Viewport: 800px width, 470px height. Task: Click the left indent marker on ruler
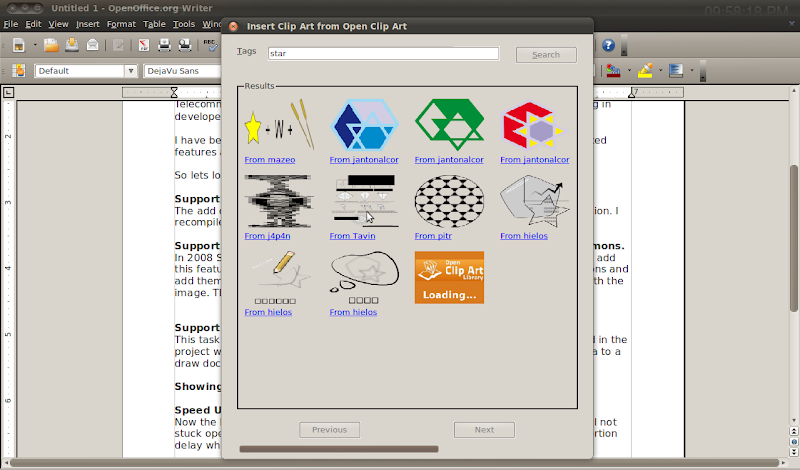pyautogui.click(x=174, y=92)
